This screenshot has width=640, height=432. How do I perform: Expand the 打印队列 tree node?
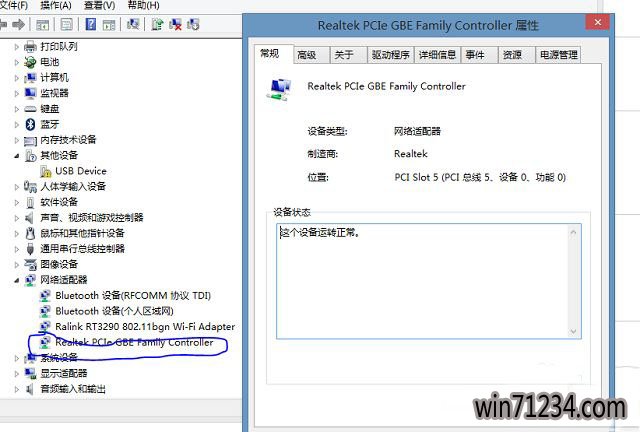16,47
